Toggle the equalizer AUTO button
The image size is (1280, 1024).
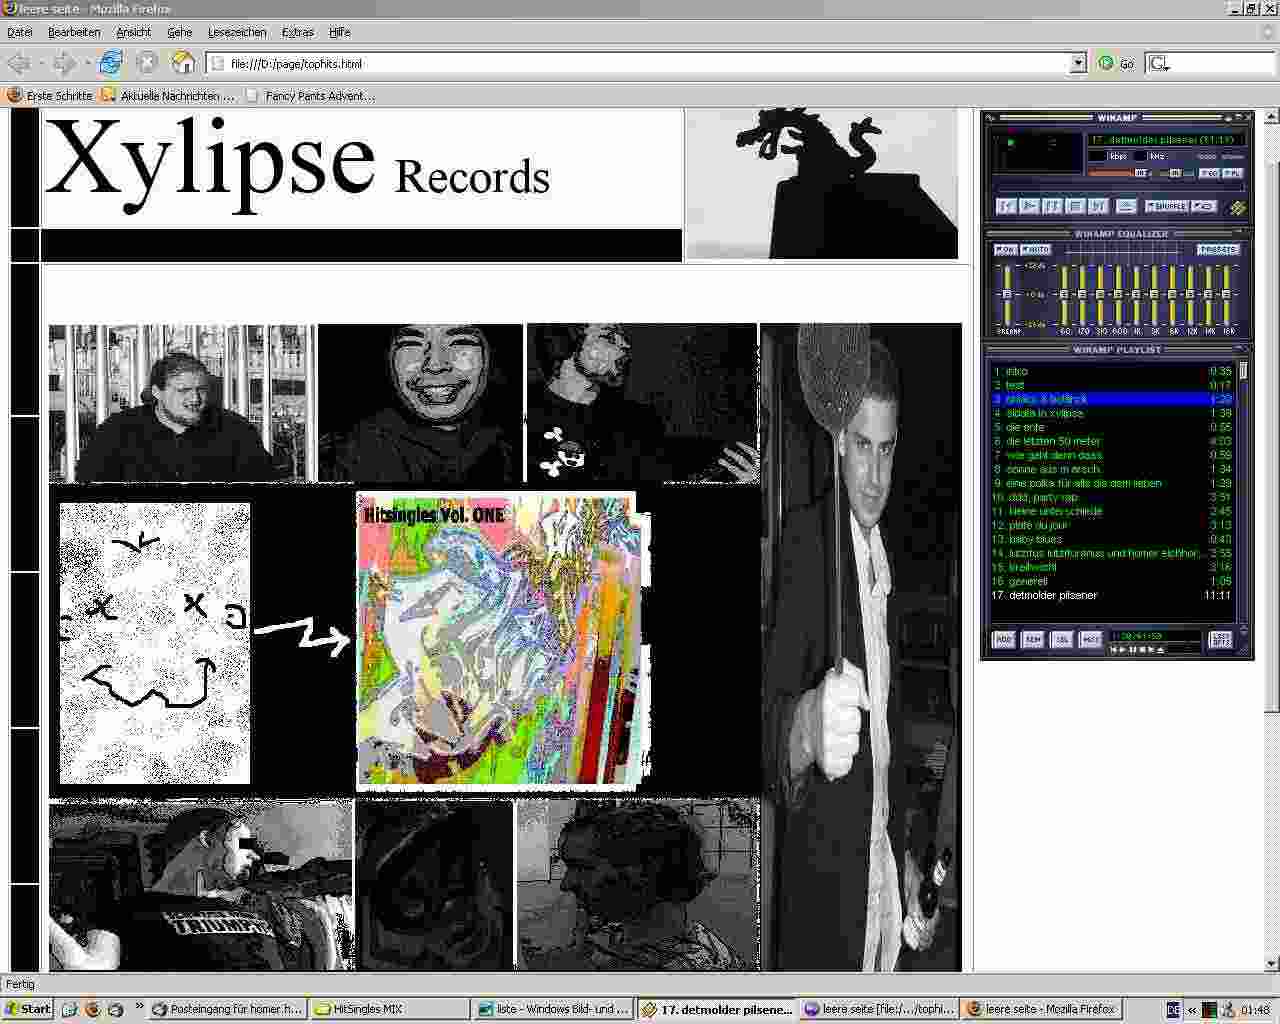click(x=1035, y=249)
